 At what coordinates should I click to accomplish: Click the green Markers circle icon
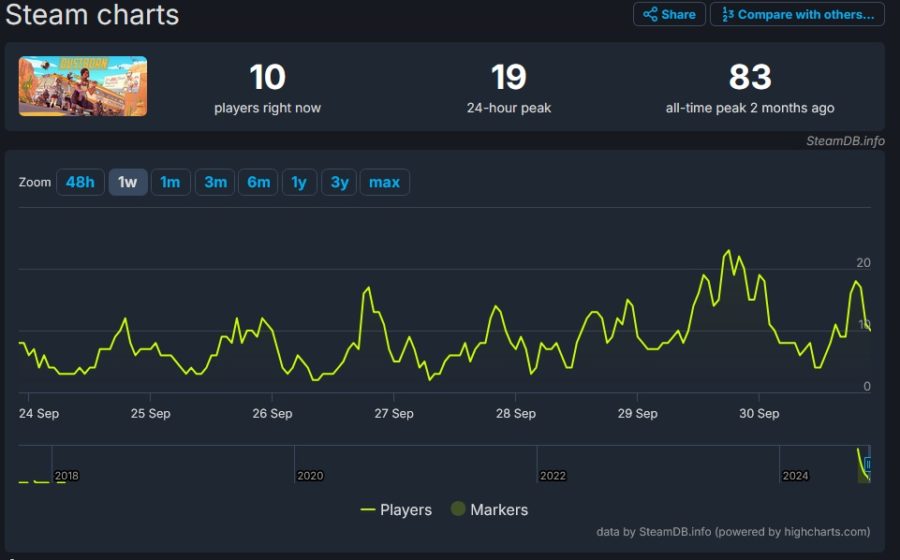pos(458,508)
